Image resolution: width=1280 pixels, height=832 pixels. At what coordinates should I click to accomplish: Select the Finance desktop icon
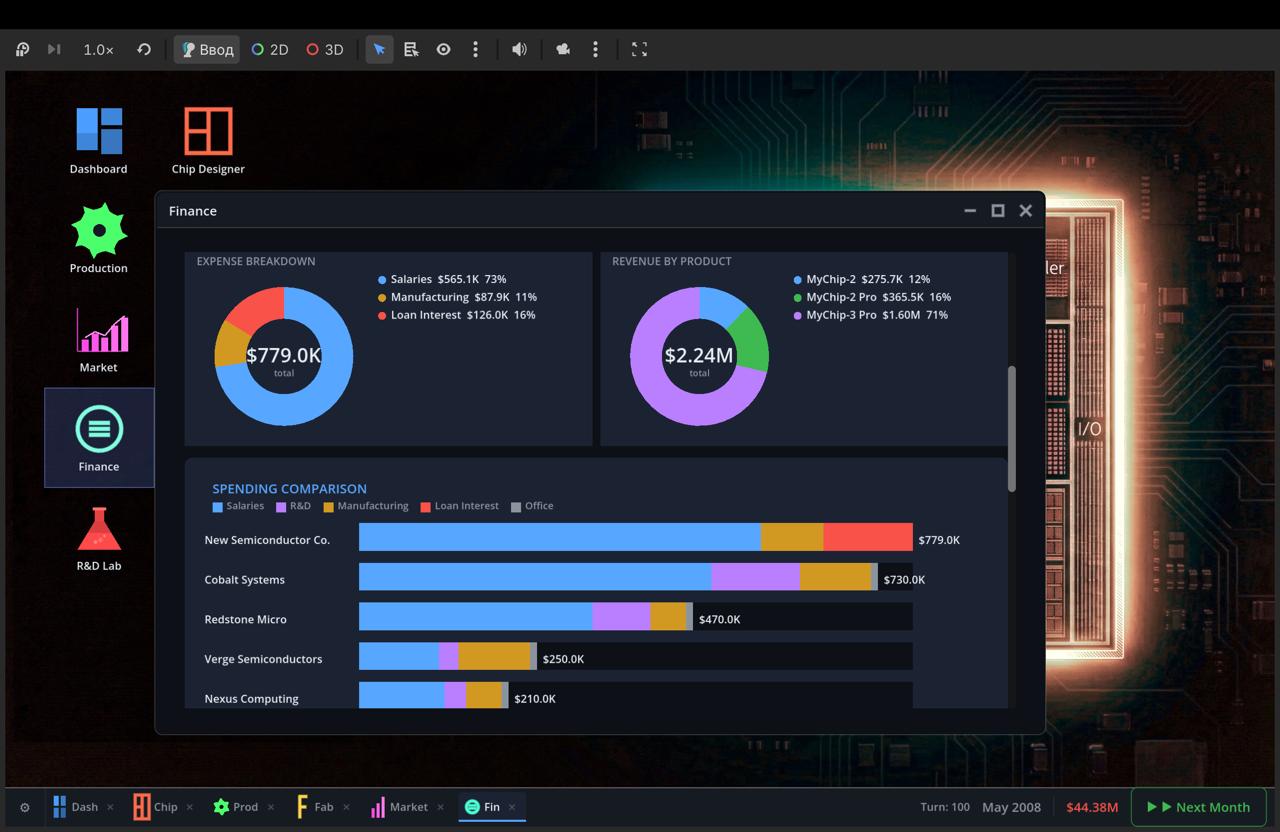coord(99,438)
